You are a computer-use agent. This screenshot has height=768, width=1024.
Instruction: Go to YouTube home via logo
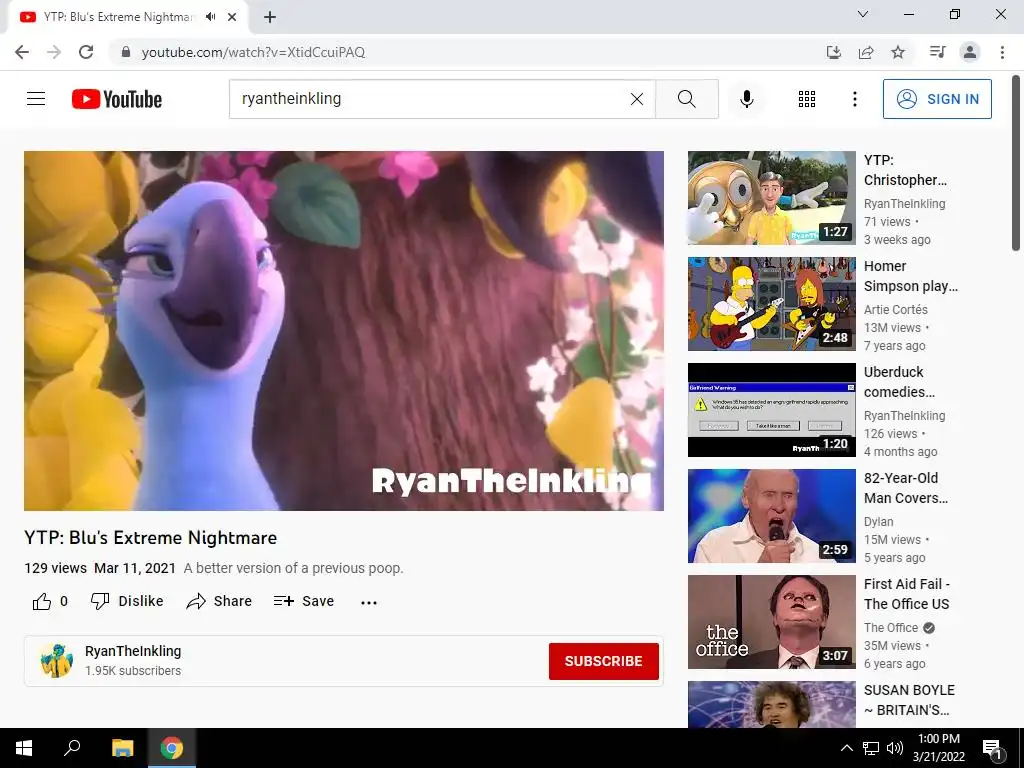click(x=117, y=99)
